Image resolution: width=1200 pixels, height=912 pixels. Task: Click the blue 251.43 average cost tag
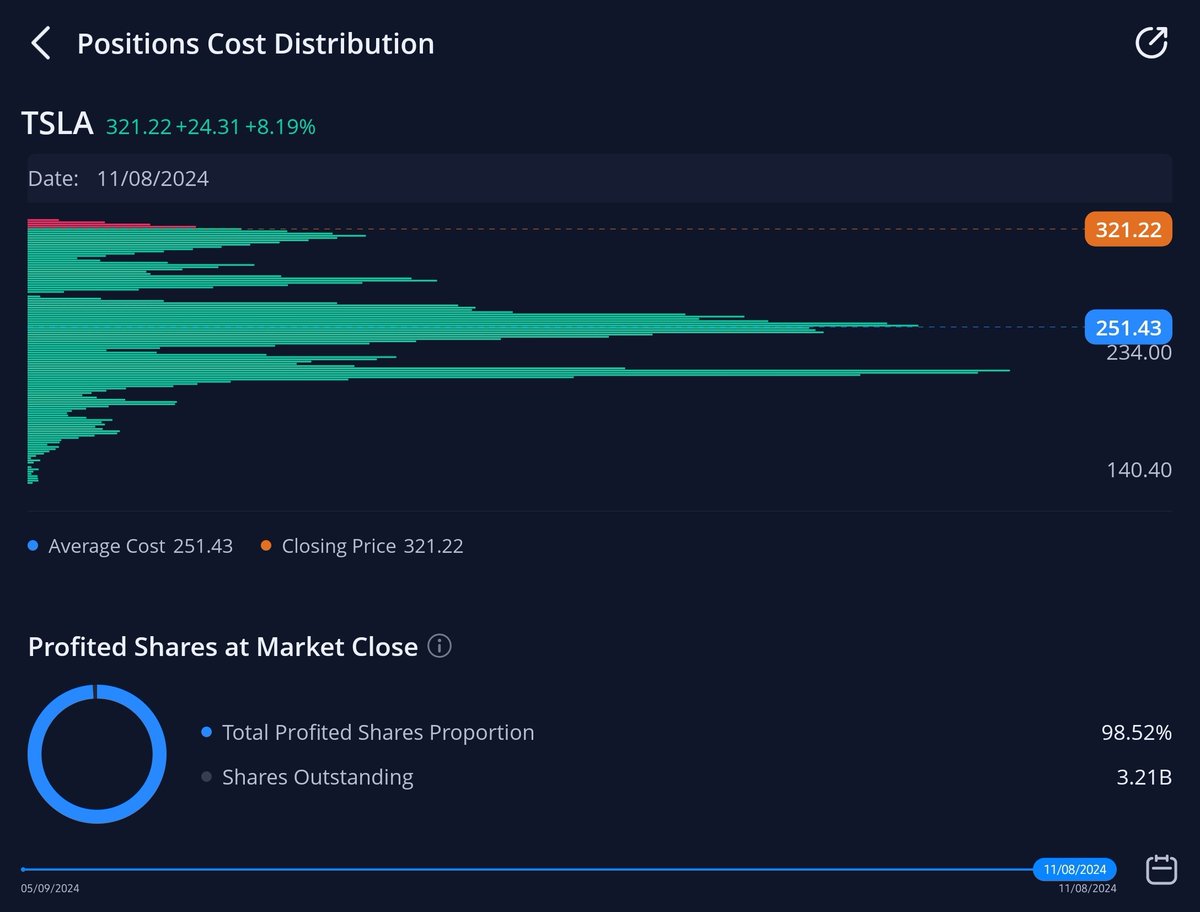(x=1128, y=327)
